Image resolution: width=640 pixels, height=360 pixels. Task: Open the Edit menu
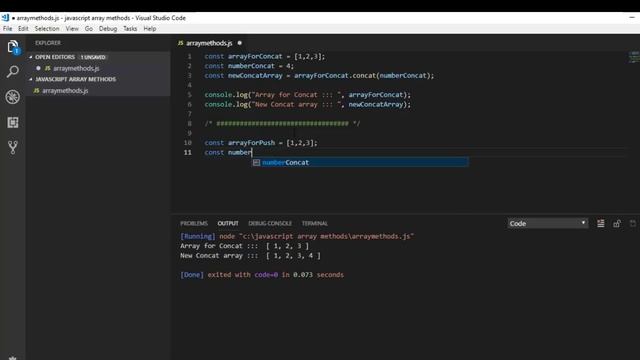pos(23,29)
